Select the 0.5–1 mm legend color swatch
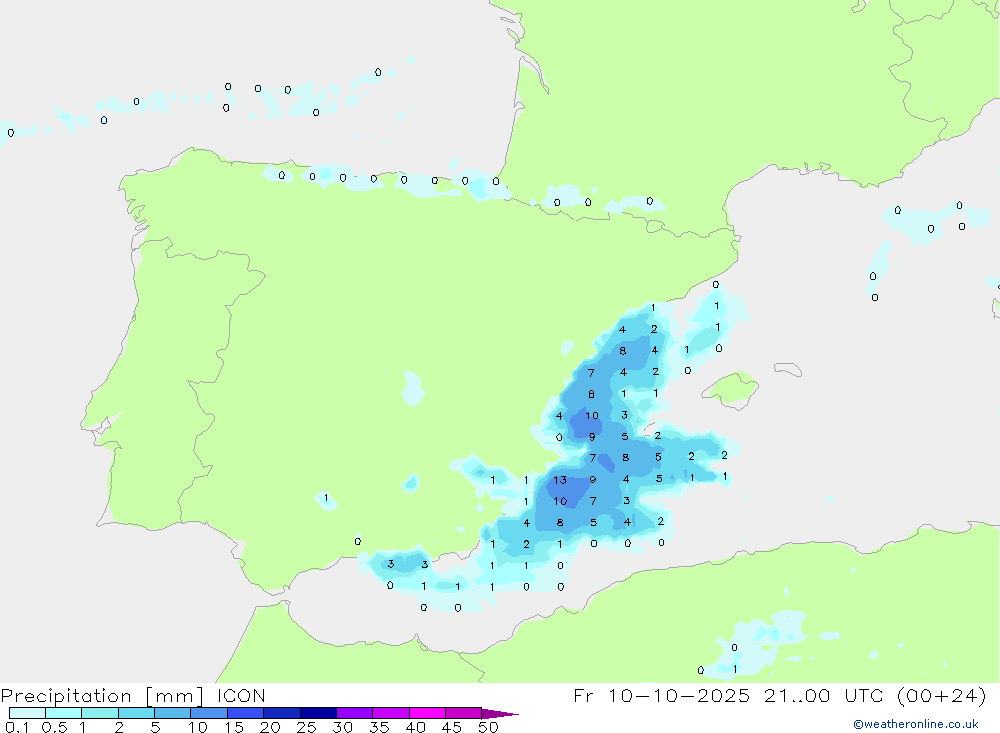1000x733 pixels. [x=64, y=713]
